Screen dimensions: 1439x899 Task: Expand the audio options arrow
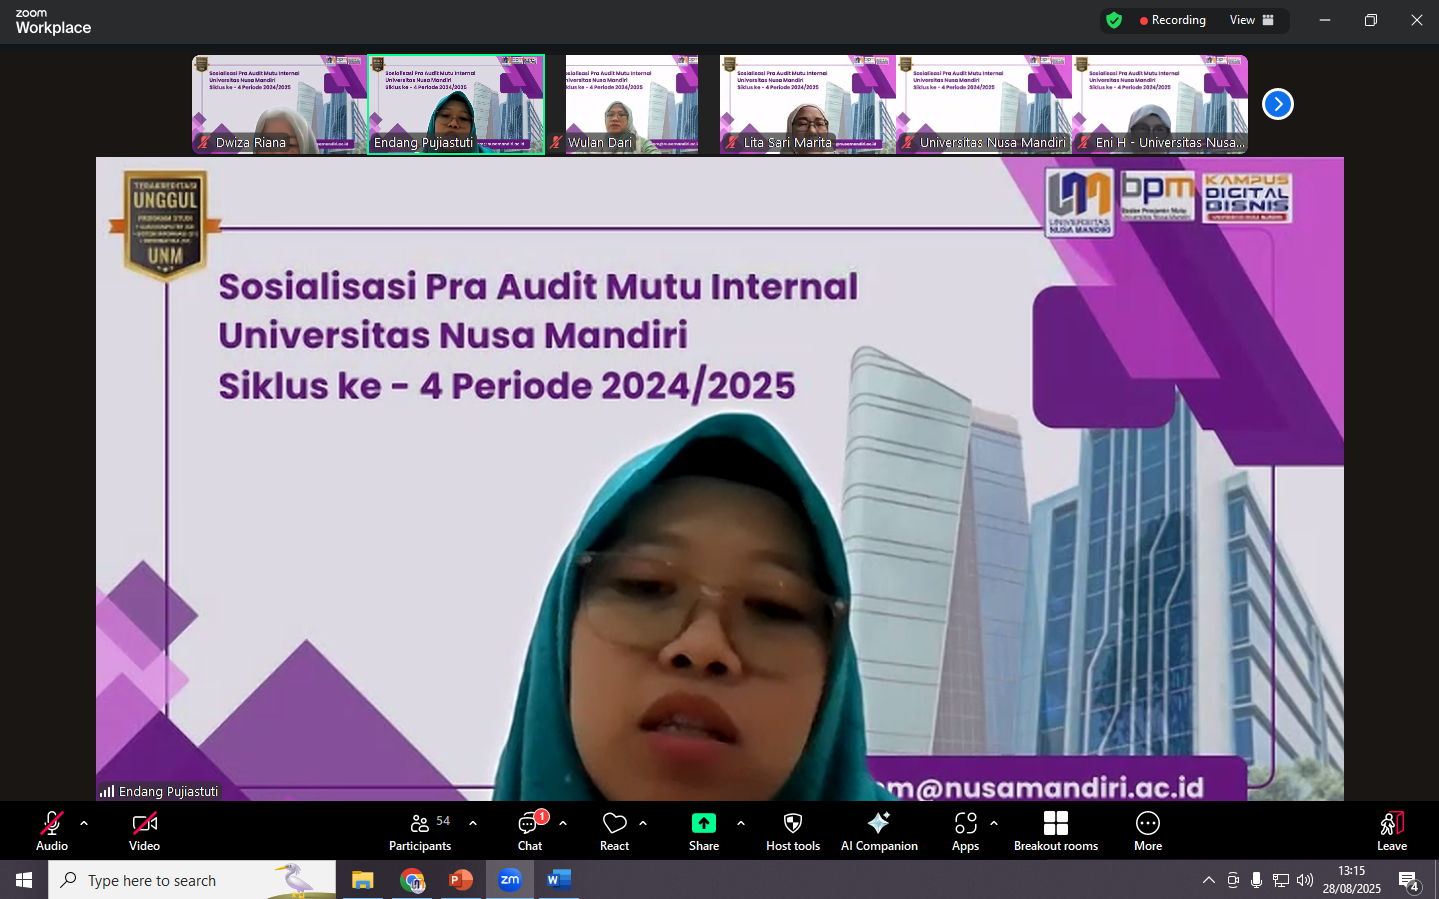[x=84, y=823]
